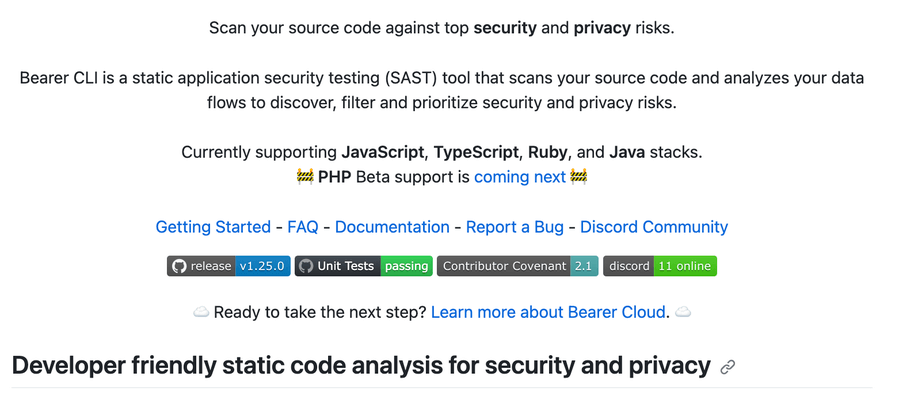Click the anchor link icon beside the heading
899x403 pixels.
coord(728,367)
